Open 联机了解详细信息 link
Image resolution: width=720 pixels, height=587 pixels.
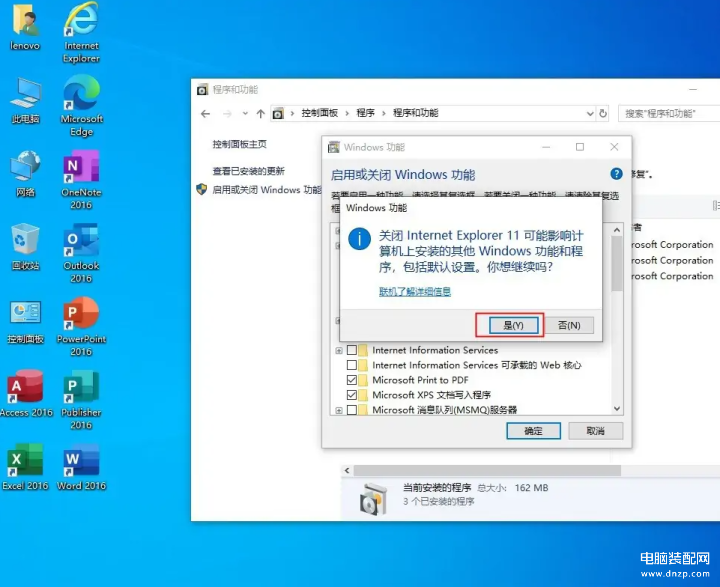415,292
